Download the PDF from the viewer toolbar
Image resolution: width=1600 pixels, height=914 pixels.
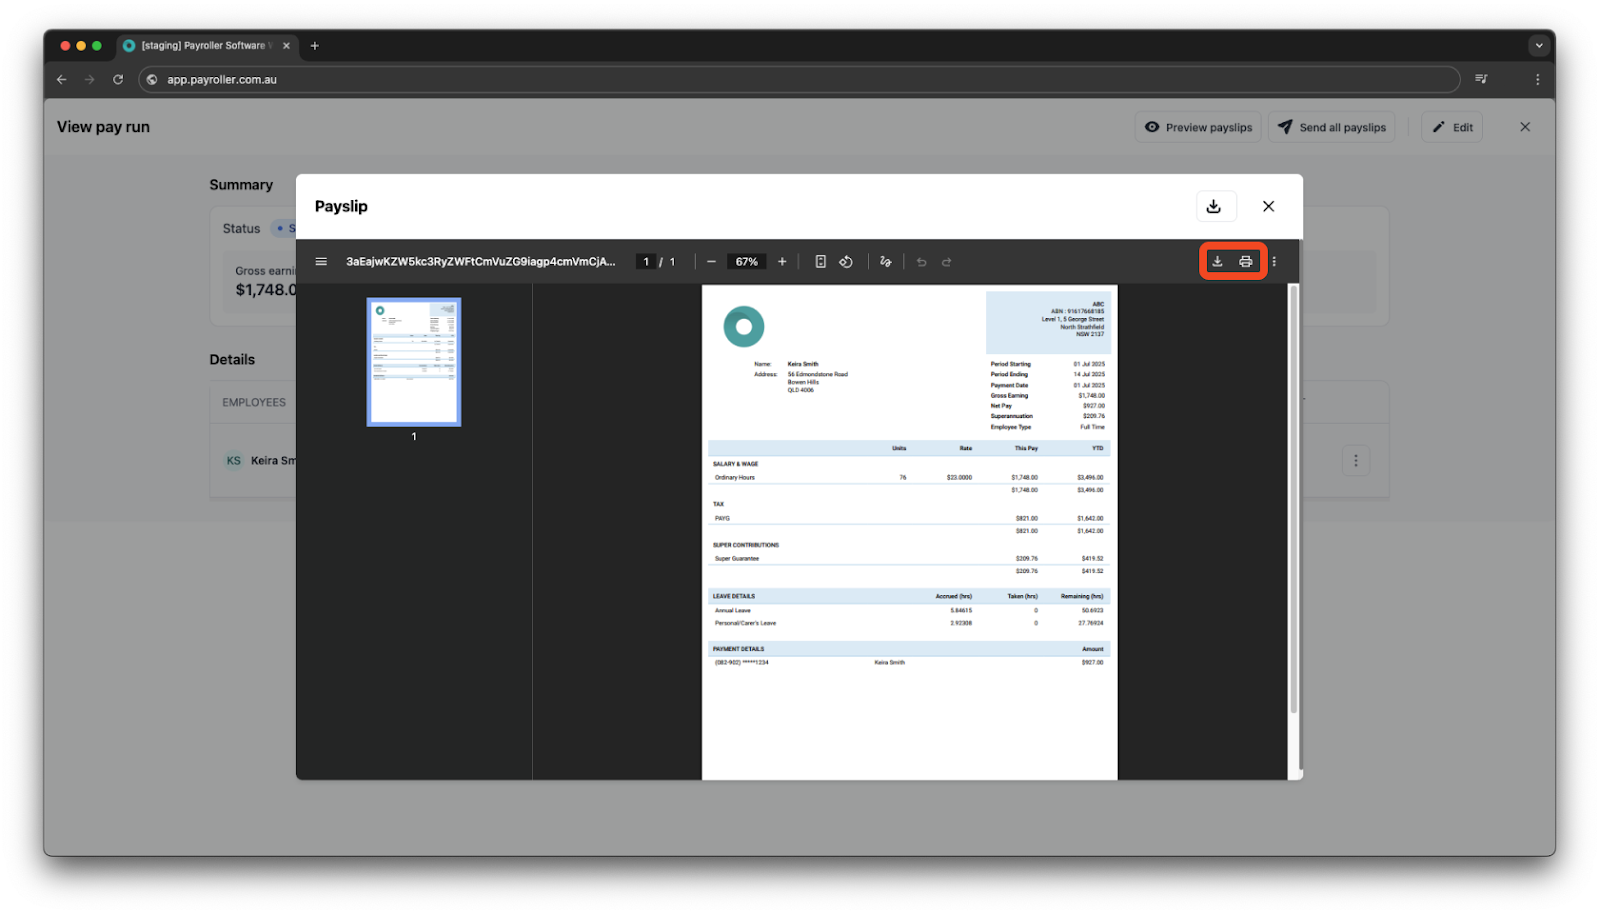(1217, 262)
